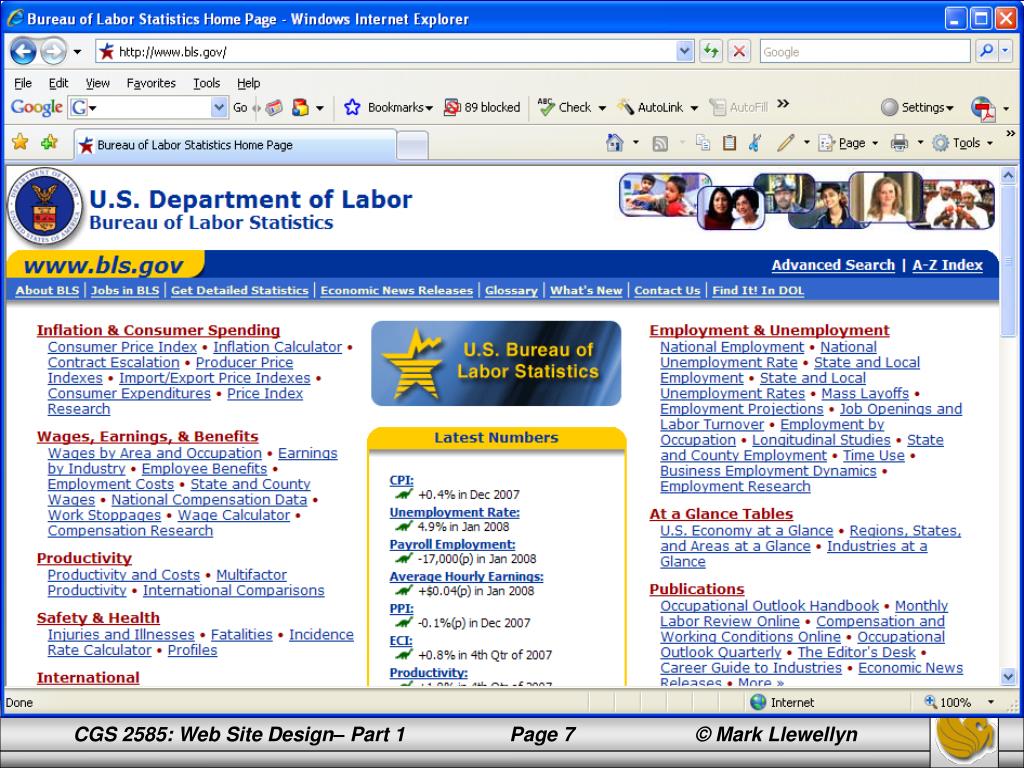Click the Paste clipboard icon in command bar
The width and height of the screenshot is (1024, 768).
click(729, 142)
